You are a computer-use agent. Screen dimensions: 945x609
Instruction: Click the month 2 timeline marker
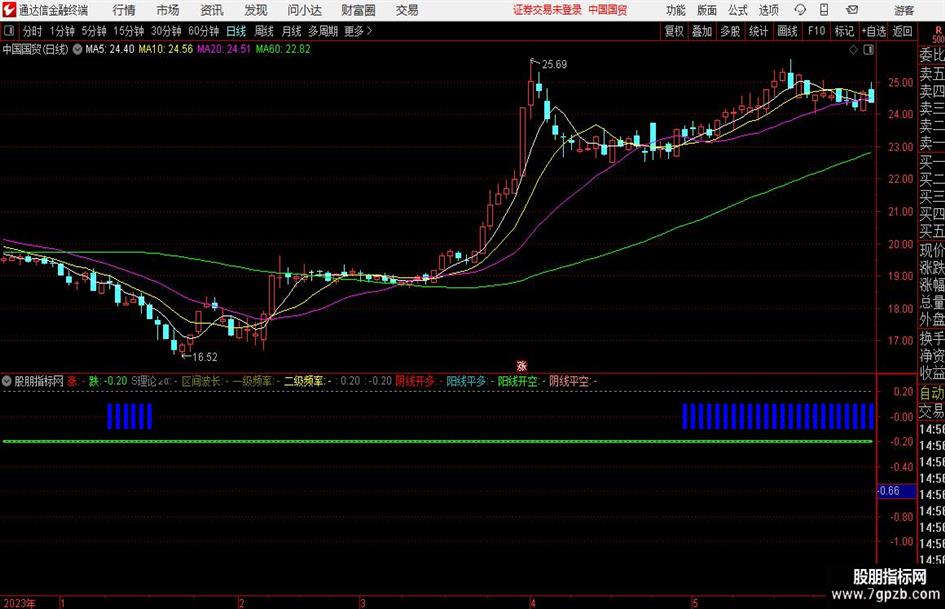pyautogui.click(x=242, y=603)
